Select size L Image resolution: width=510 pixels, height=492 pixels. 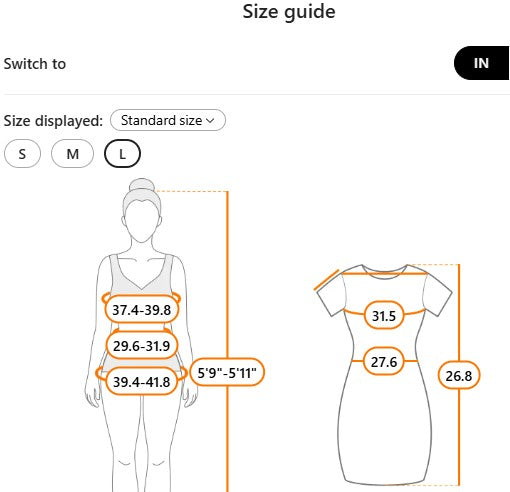[122, 154]
